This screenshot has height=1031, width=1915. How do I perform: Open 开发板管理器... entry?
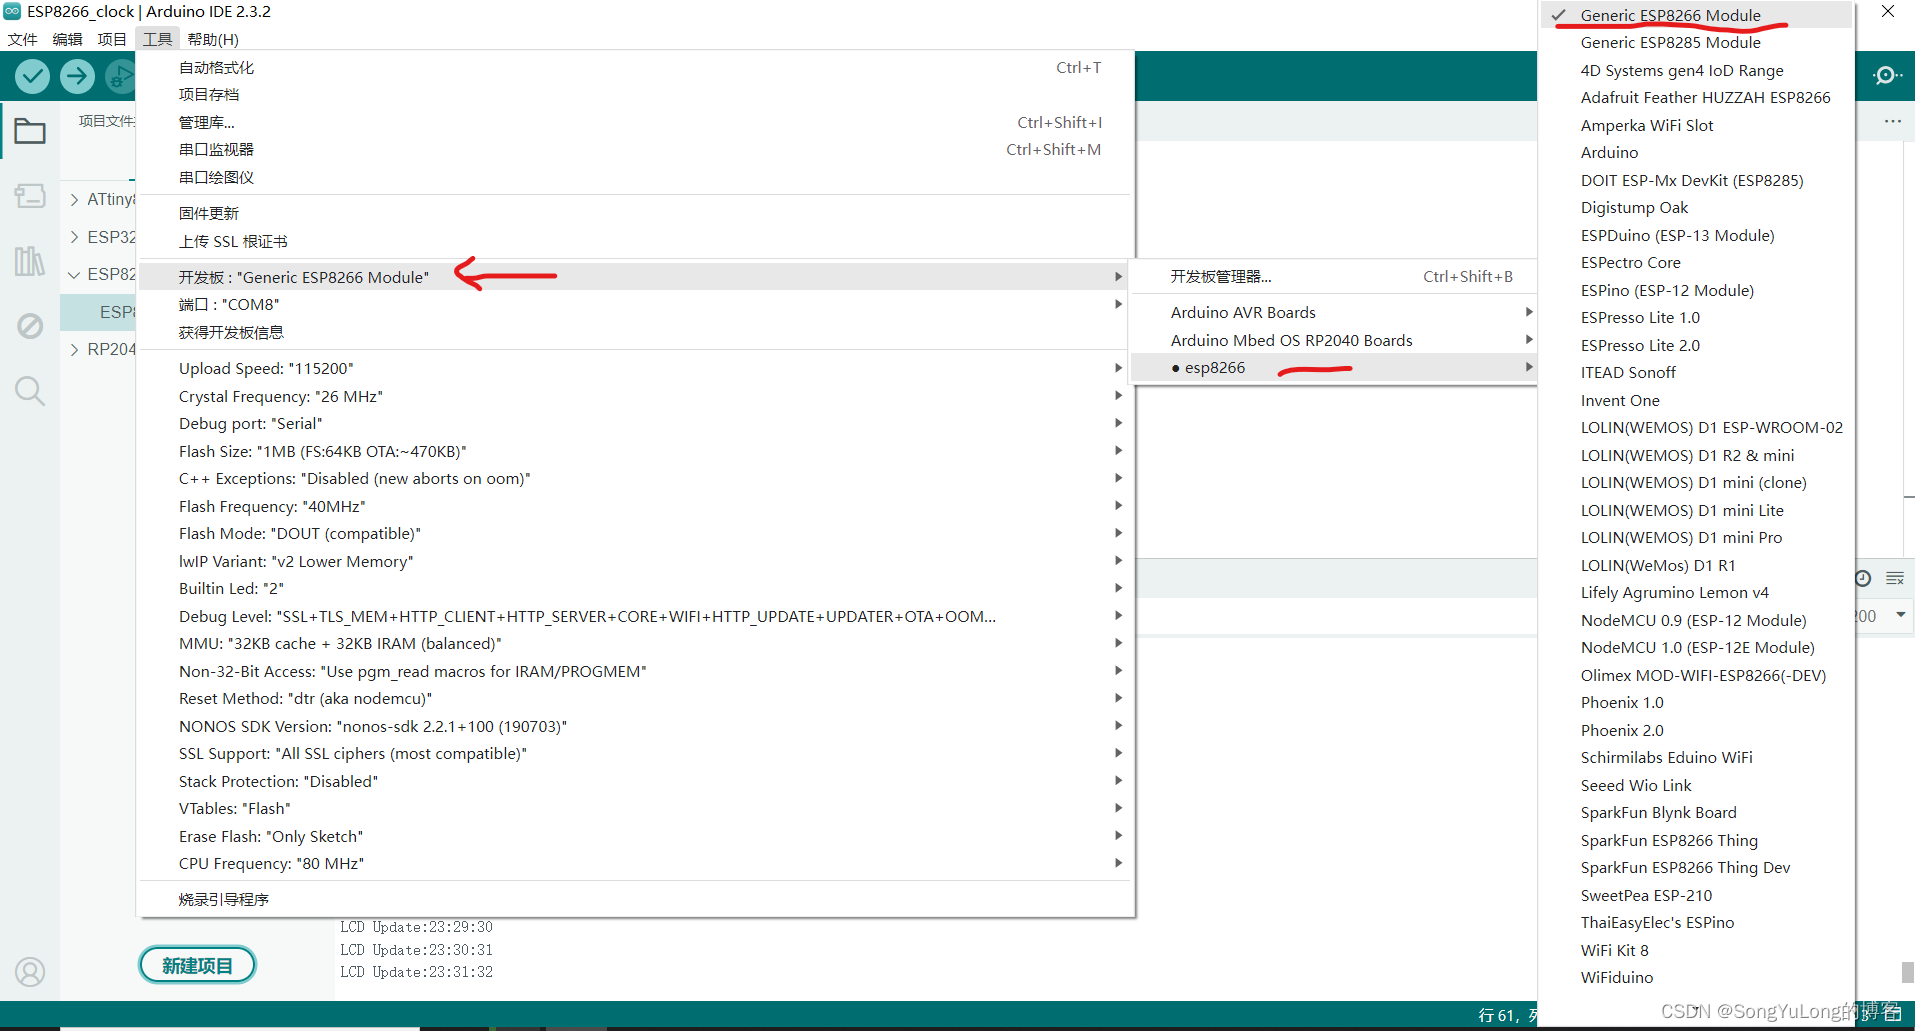[1332, 277]
